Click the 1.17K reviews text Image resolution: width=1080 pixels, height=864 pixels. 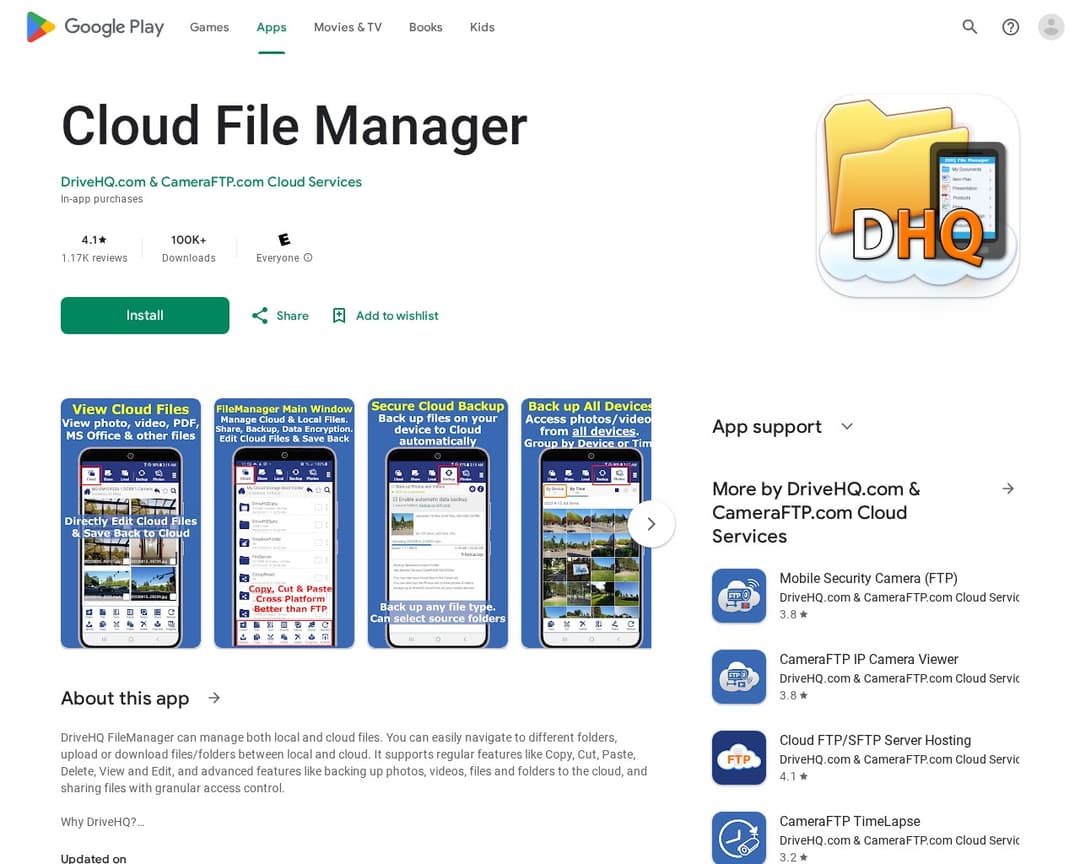click(x=94, y=258)
